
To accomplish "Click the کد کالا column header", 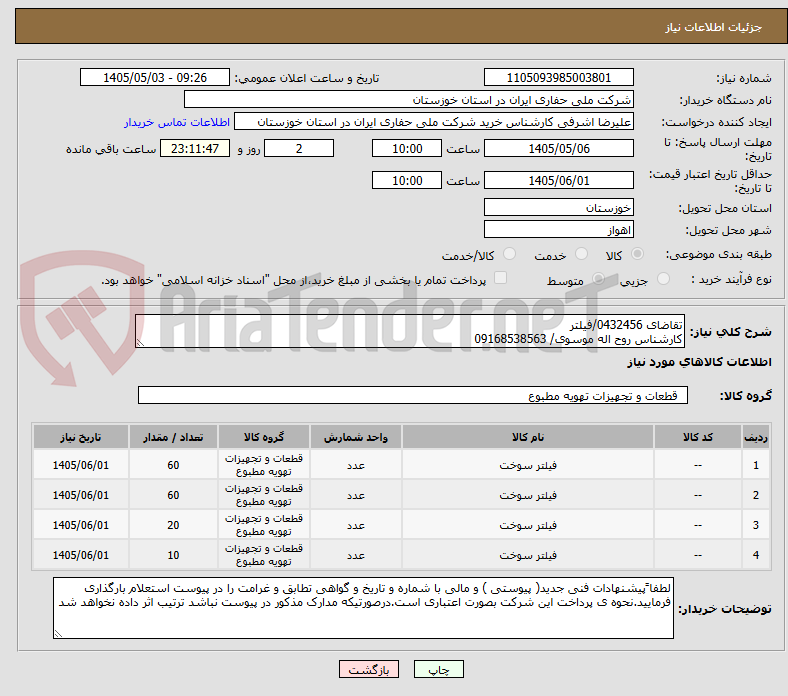I will click(x=697, y=437).
